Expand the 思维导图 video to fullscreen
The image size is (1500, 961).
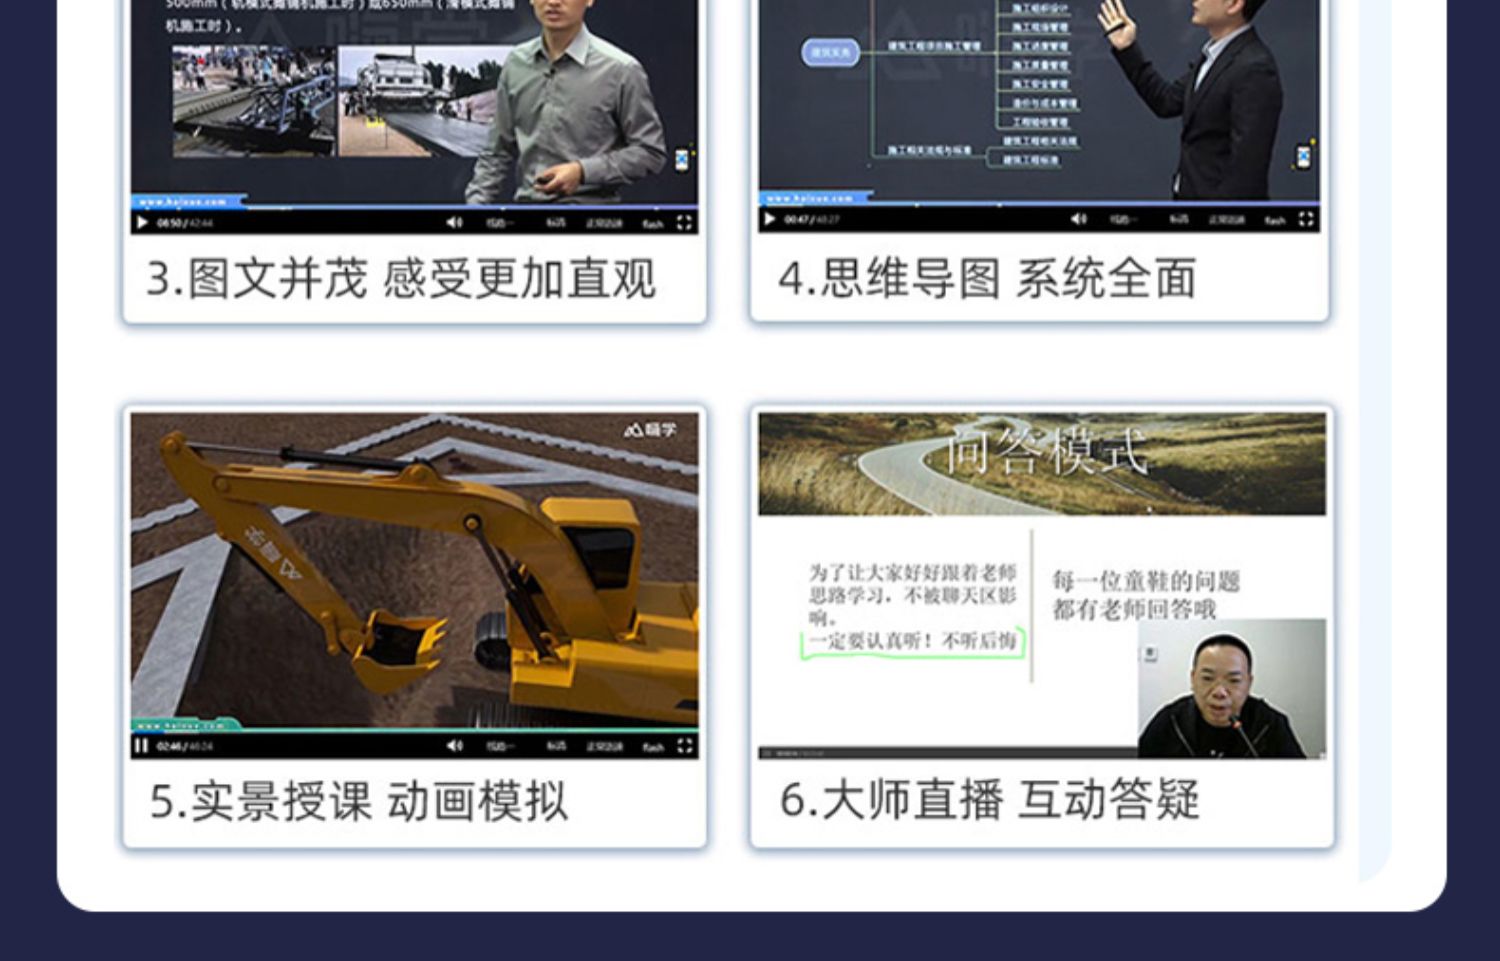(1306, 219)
